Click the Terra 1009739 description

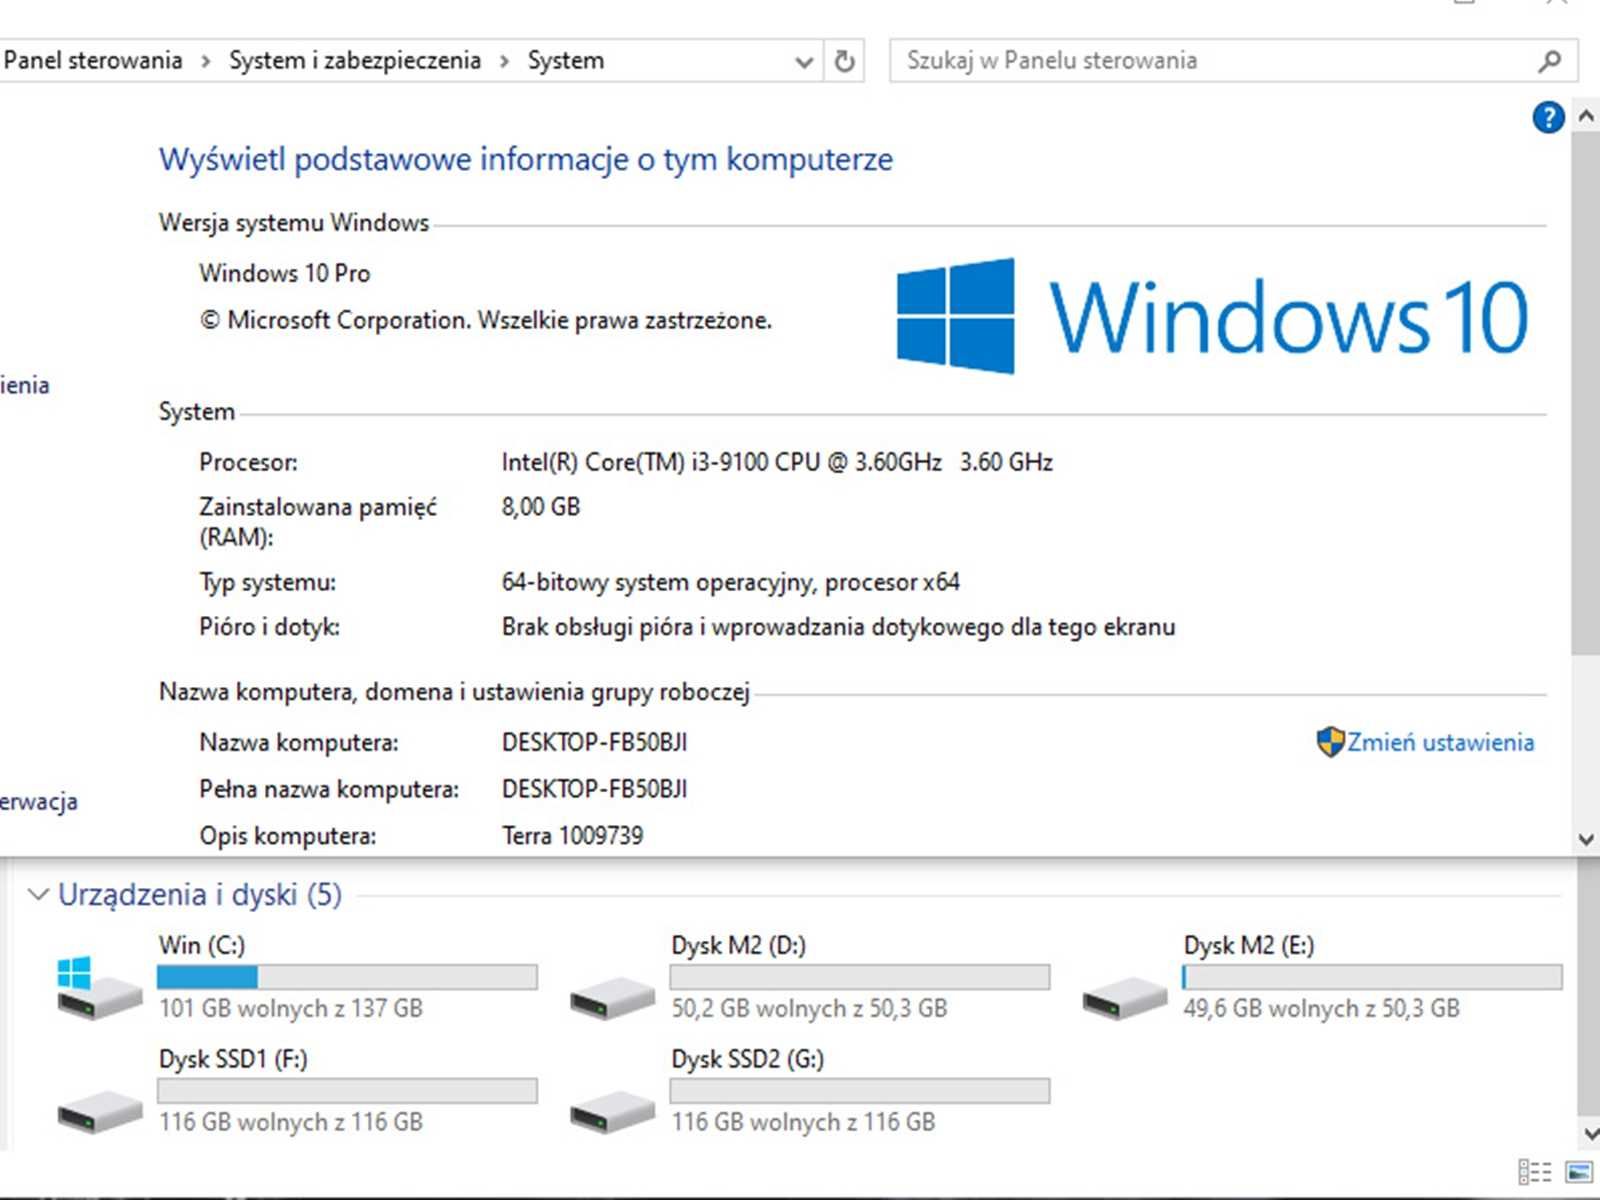click(x=572, y=835)
